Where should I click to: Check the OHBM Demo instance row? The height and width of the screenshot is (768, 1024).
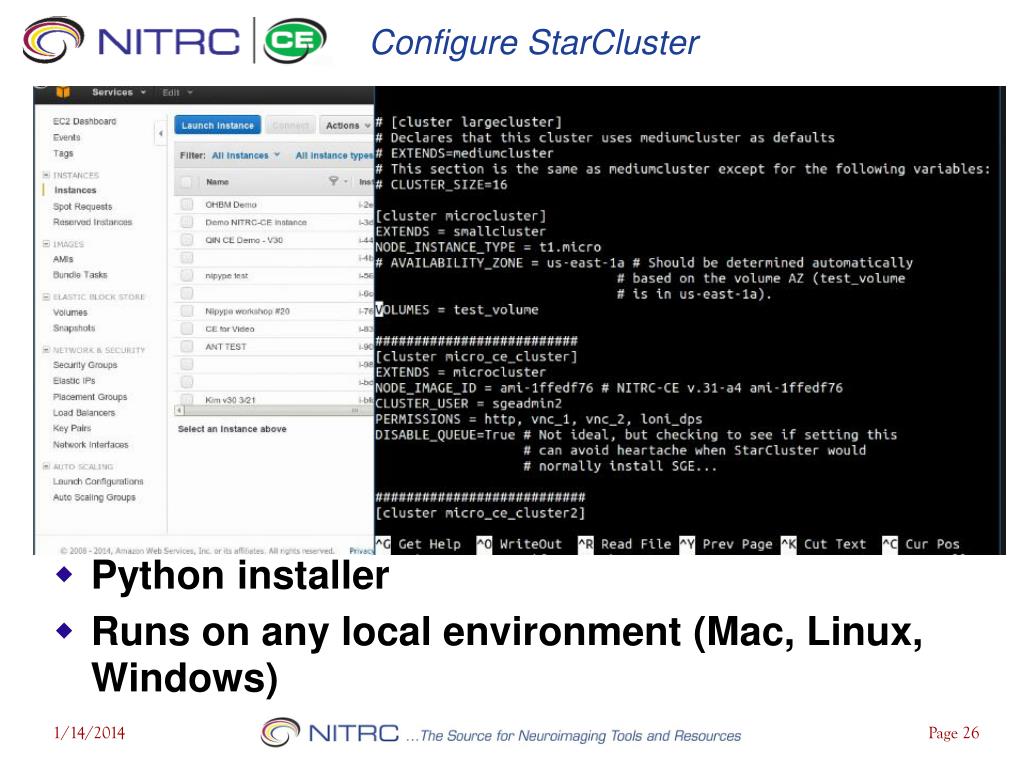point(187,204)
